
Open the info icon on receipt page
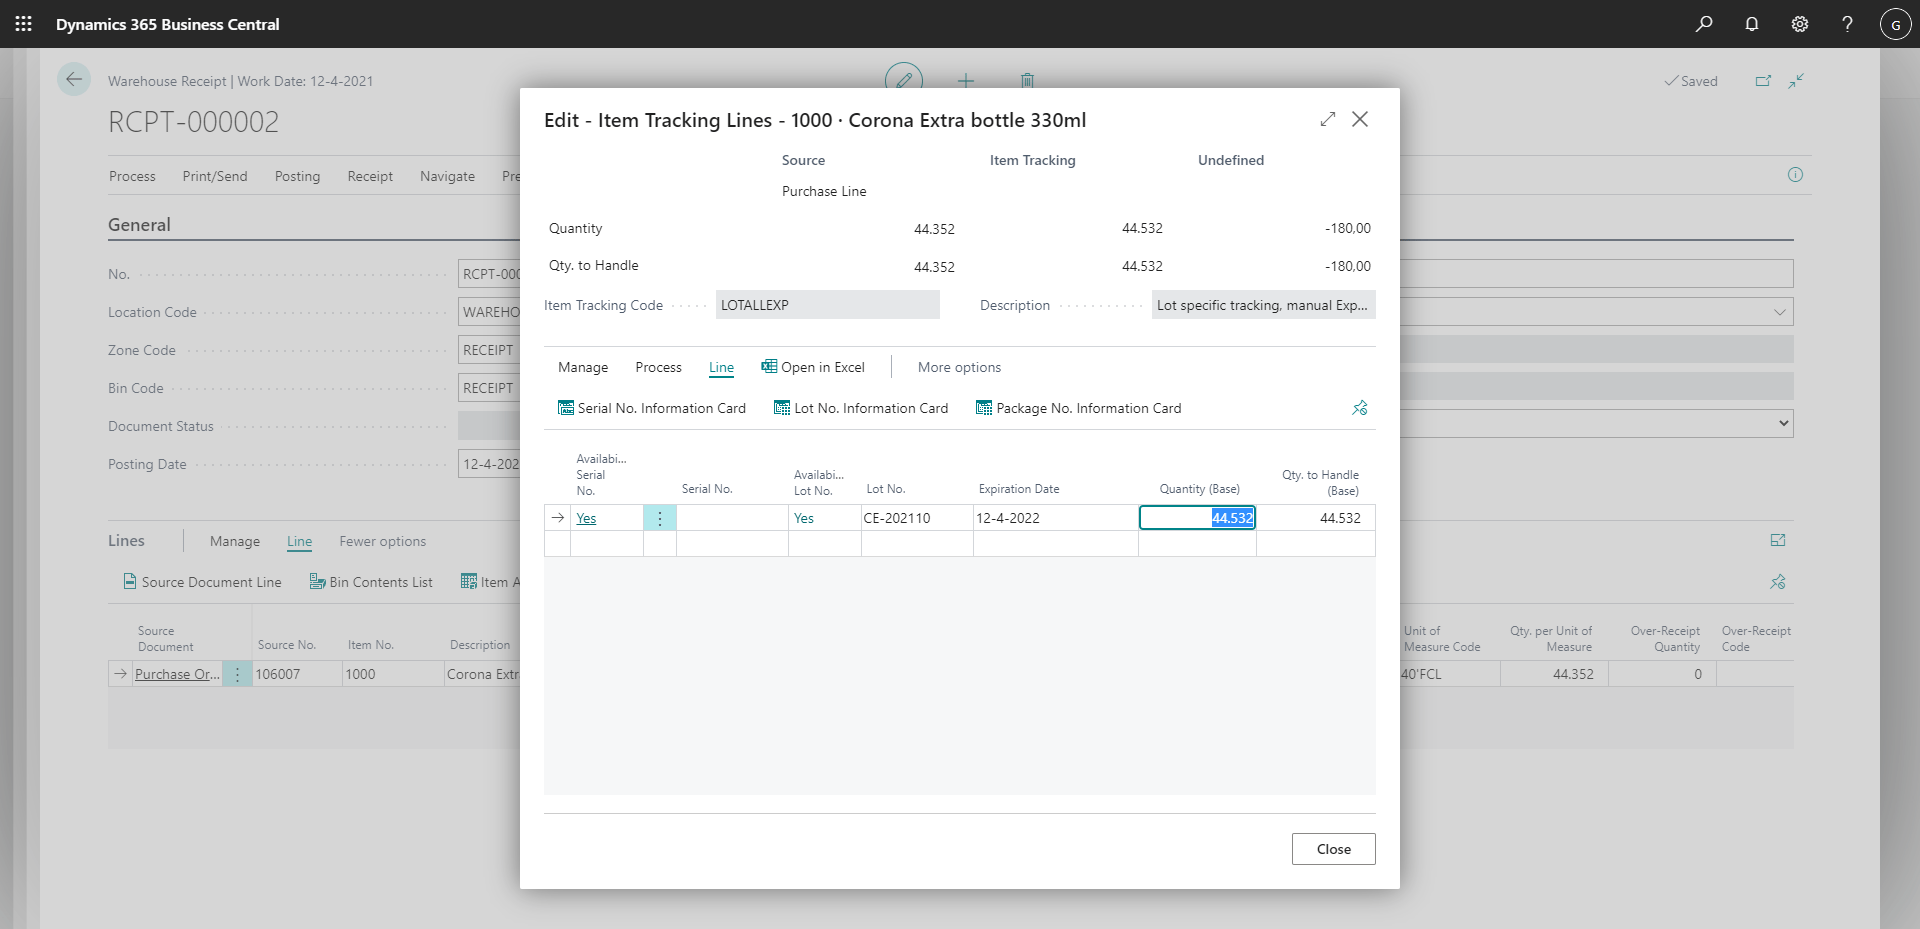[1795, 175]
